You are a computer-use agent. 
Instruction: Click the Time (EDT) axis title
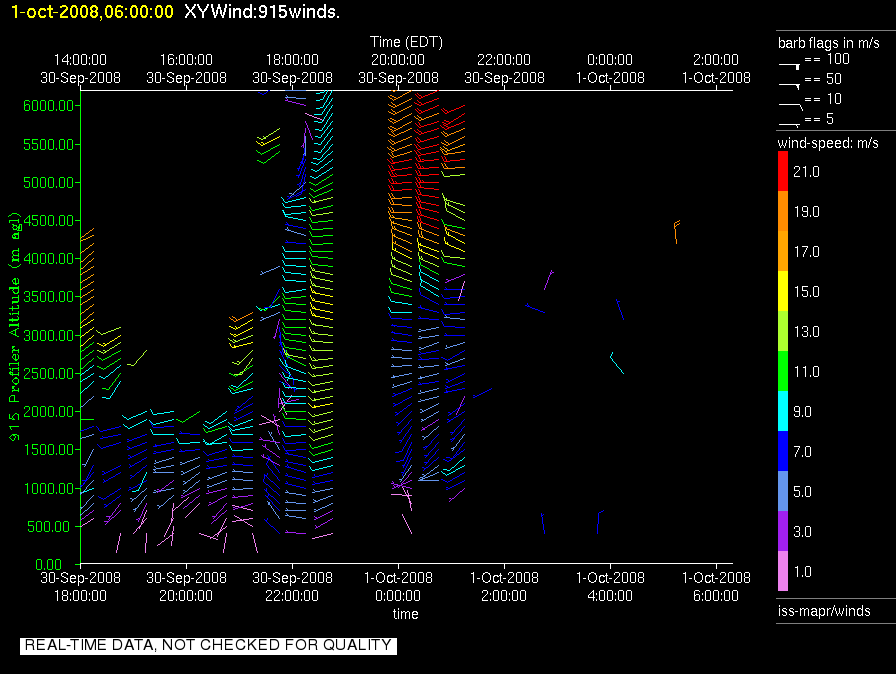(x=406, y=42)
